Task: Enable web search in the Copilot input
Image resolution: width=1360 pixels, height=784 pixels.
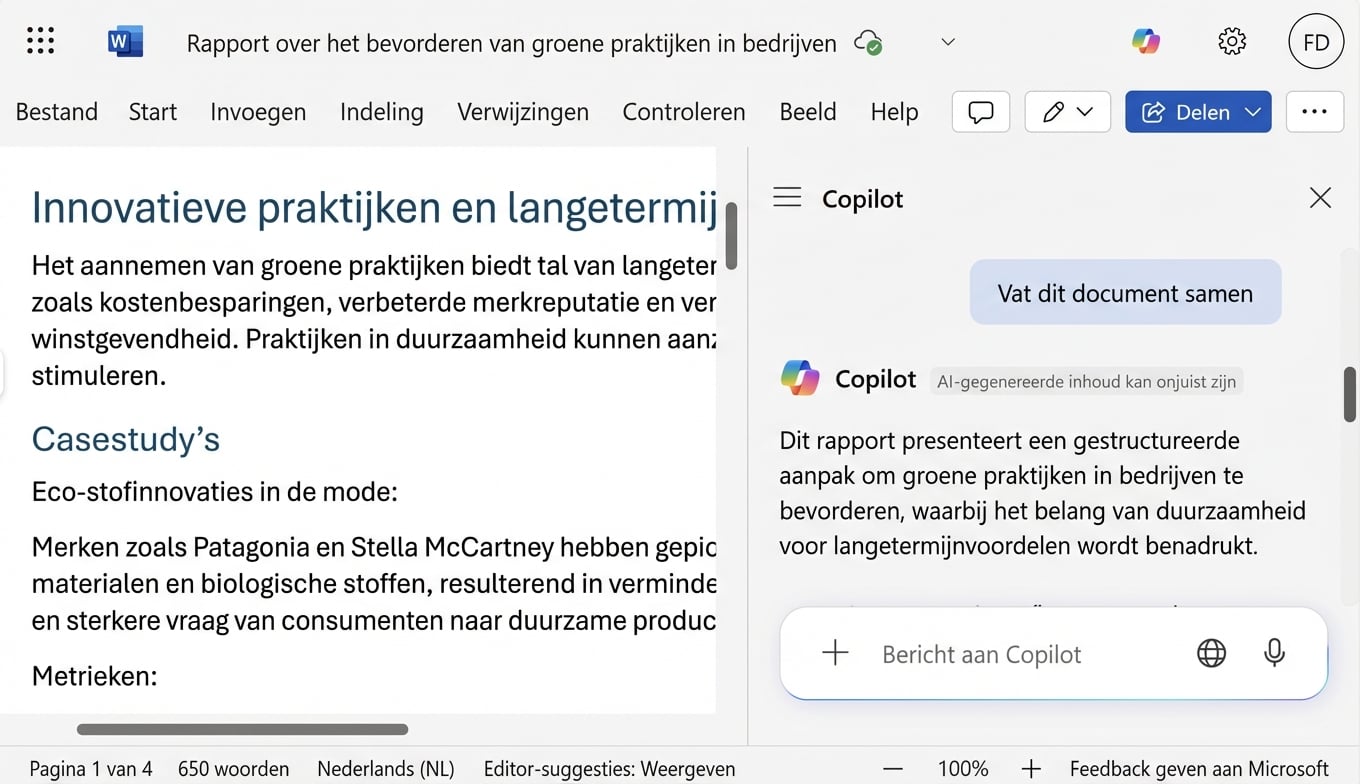Action: [1211, 653]
